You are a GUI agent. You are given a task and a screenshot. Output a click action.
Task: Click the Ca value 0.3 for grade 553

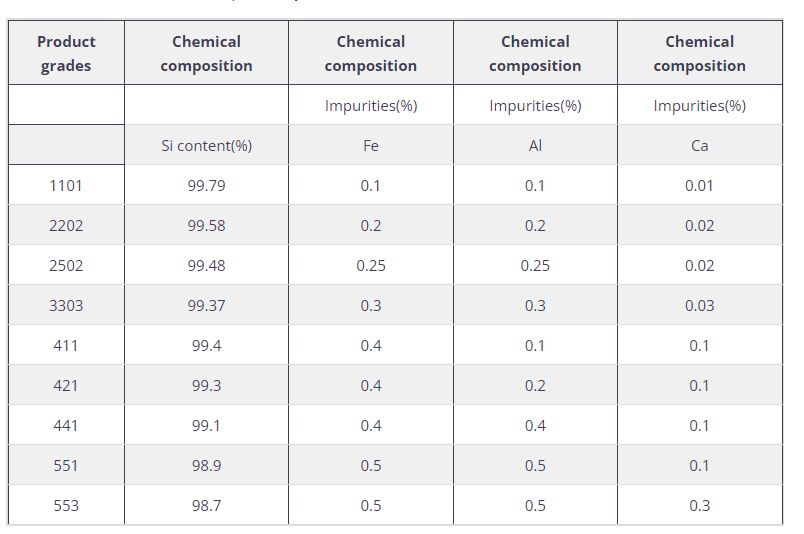tap(699, 505)
